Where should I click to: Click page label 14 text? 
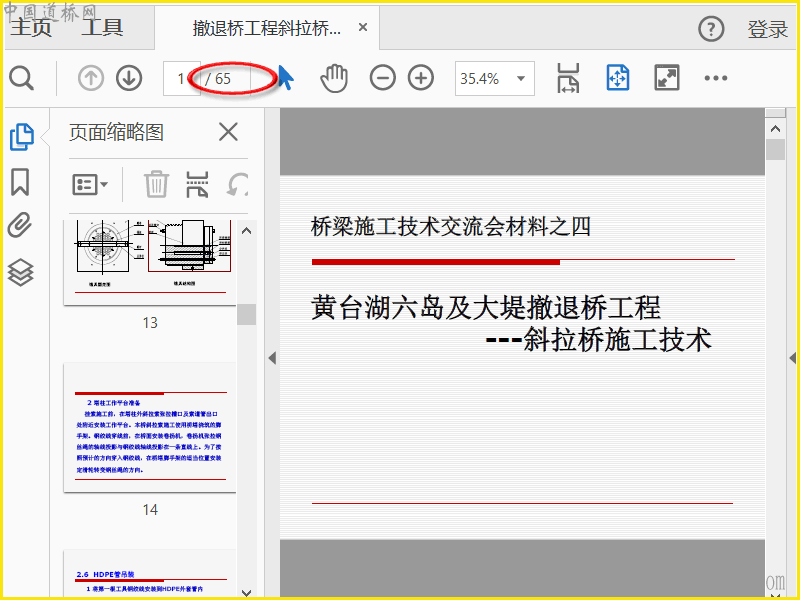click(x=150, y=509)
